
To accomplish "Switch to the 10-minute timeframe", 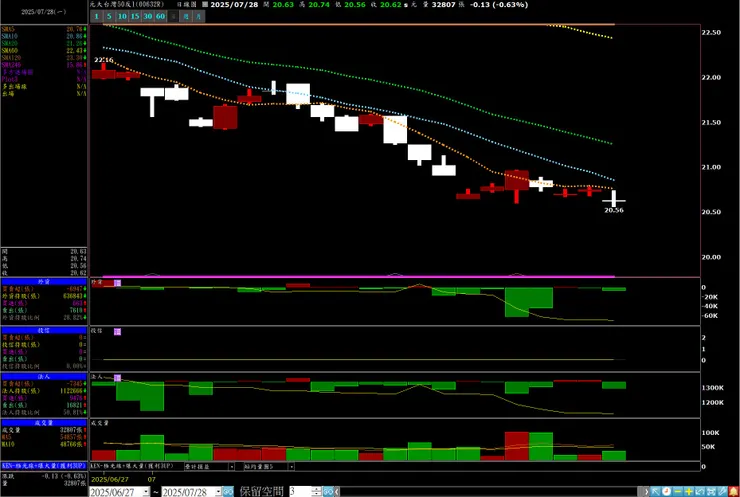I will coord(122,16).
